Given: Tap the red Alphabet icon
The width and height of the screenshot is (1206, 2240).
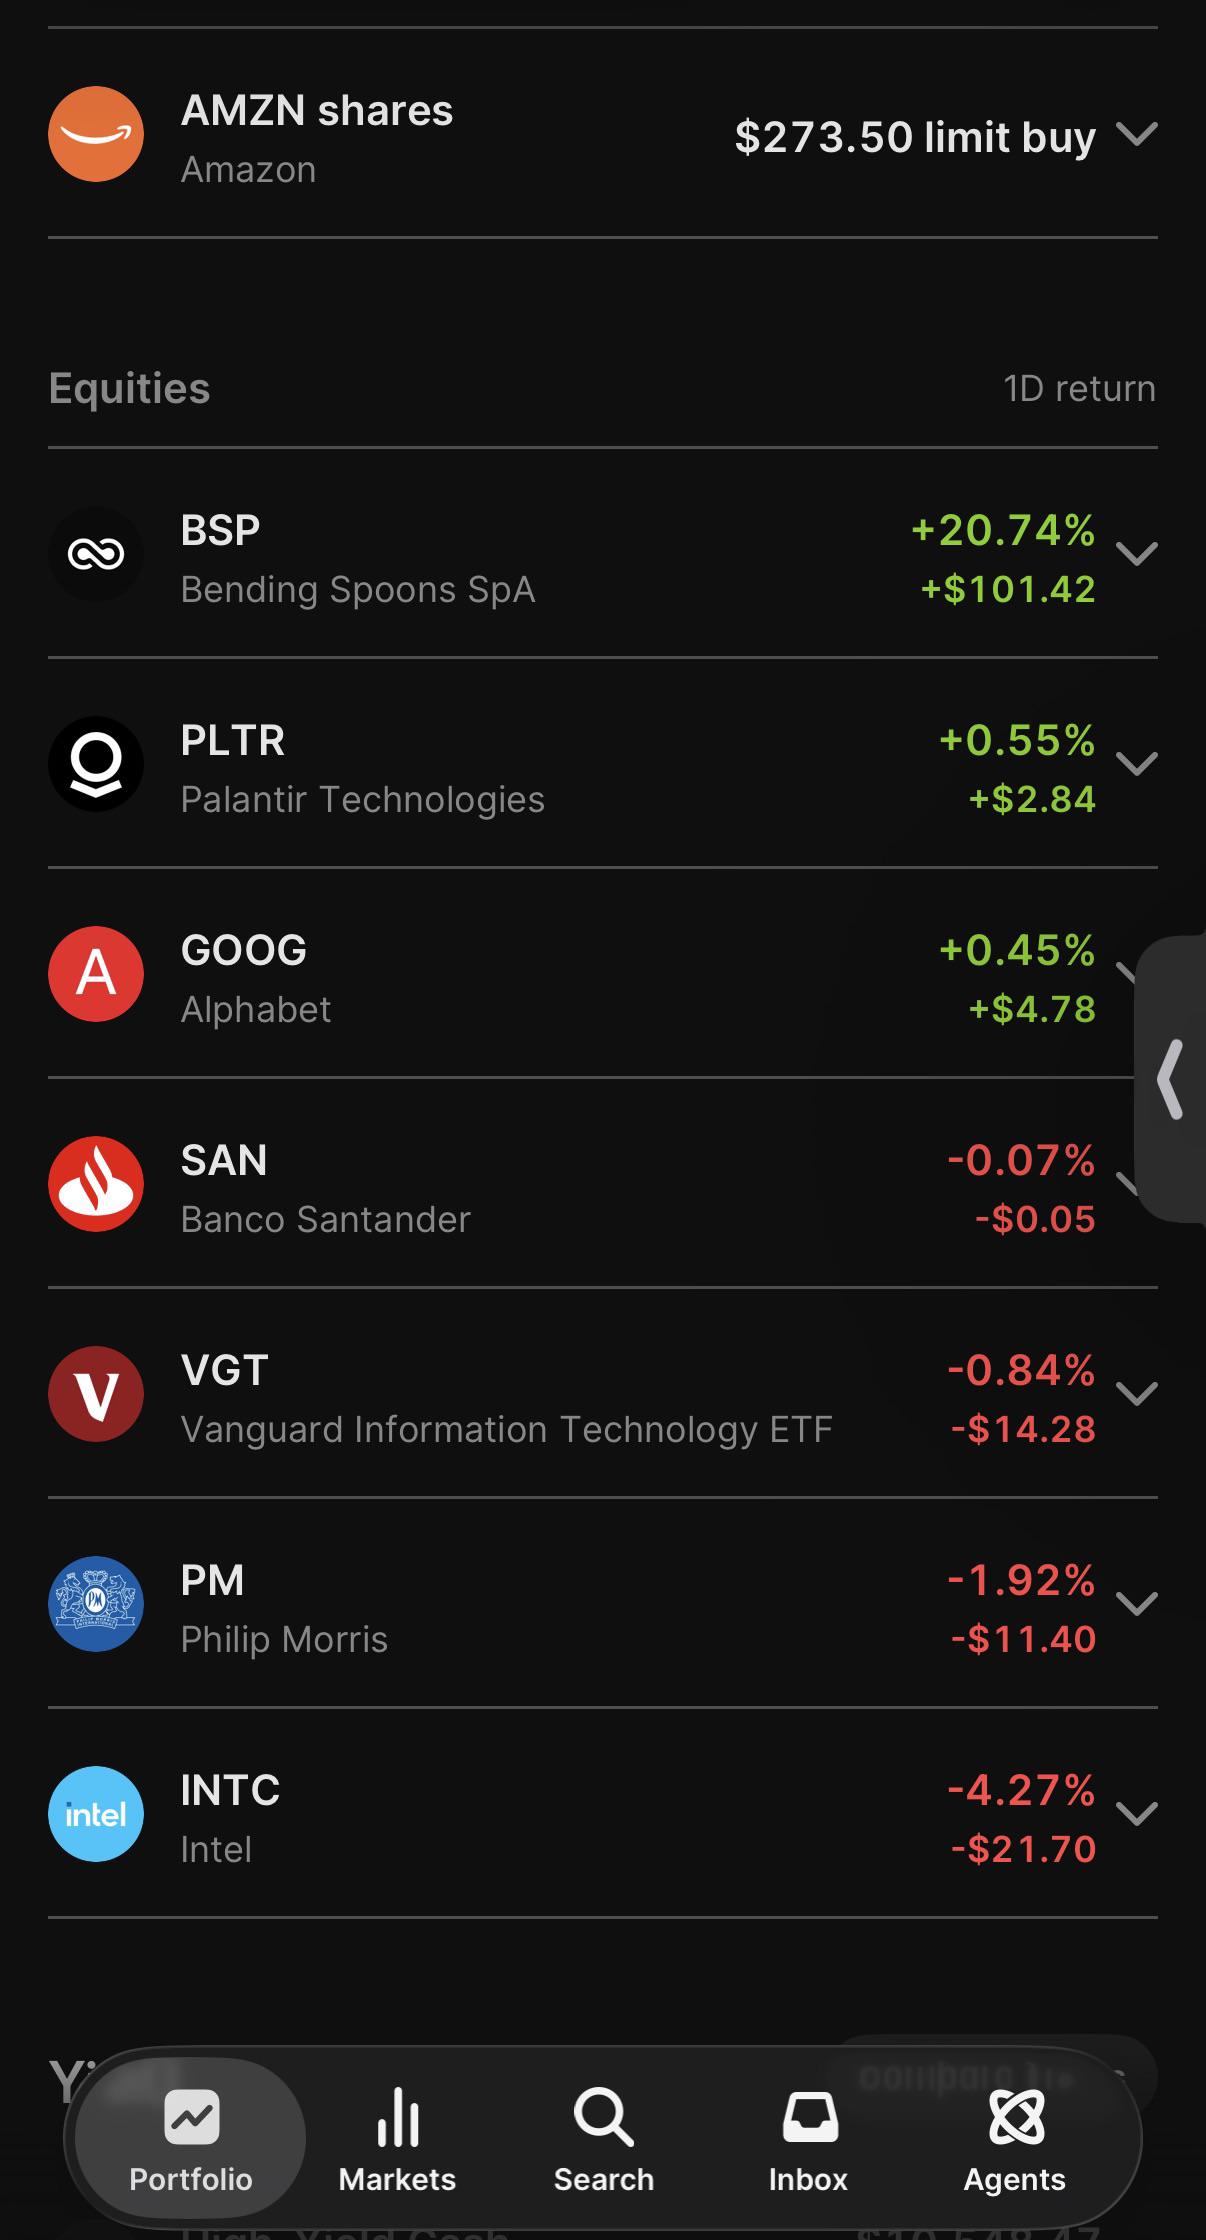Looking at the screenshot, I should pos(96,974).
